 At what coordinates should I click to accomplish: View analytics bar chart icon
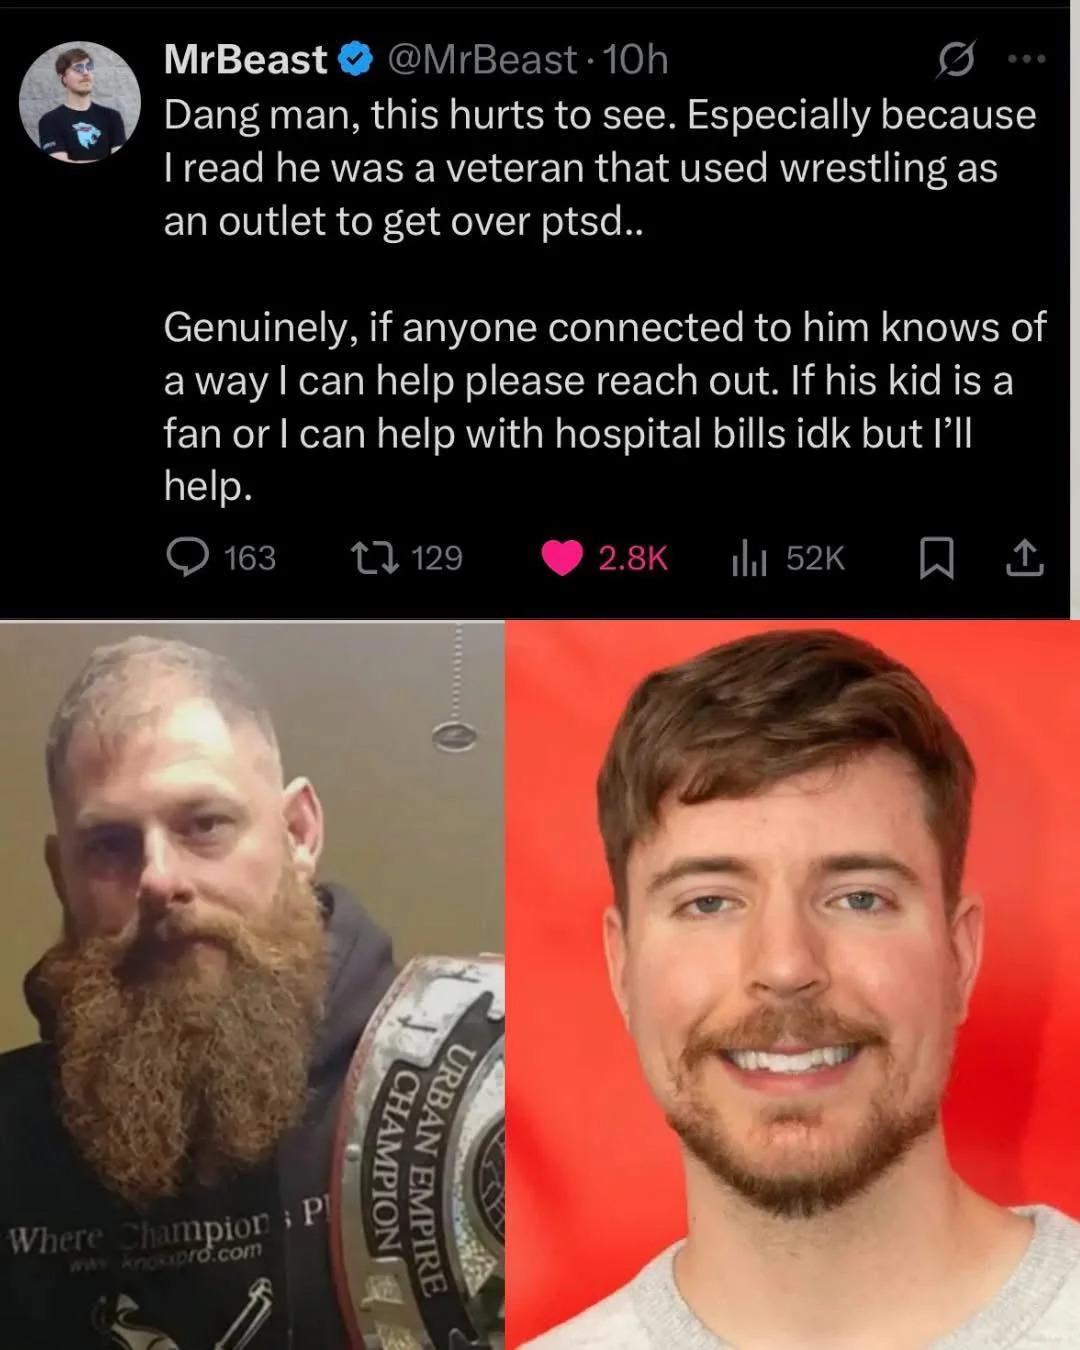(x=749, y=558)
